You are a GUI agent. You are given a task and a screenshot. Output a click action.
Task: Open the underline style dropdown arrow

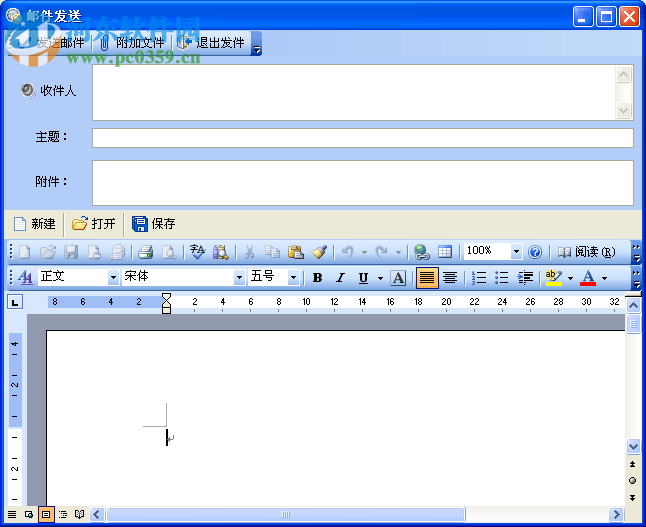point(380,278)
